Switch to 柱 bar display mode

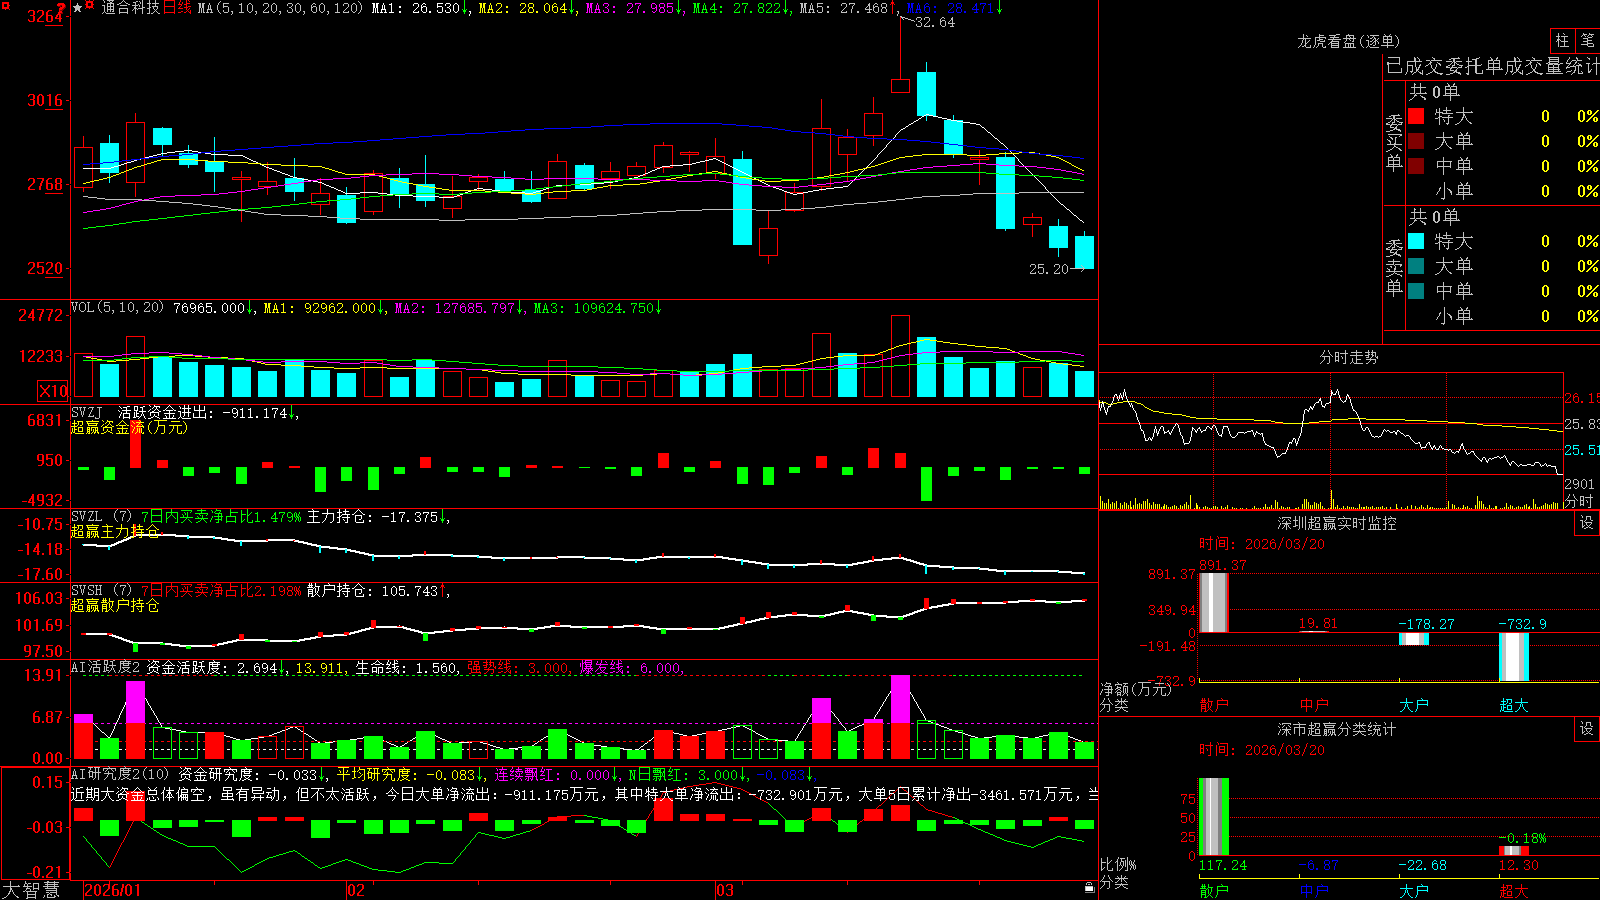click(x=1562, y=40)
